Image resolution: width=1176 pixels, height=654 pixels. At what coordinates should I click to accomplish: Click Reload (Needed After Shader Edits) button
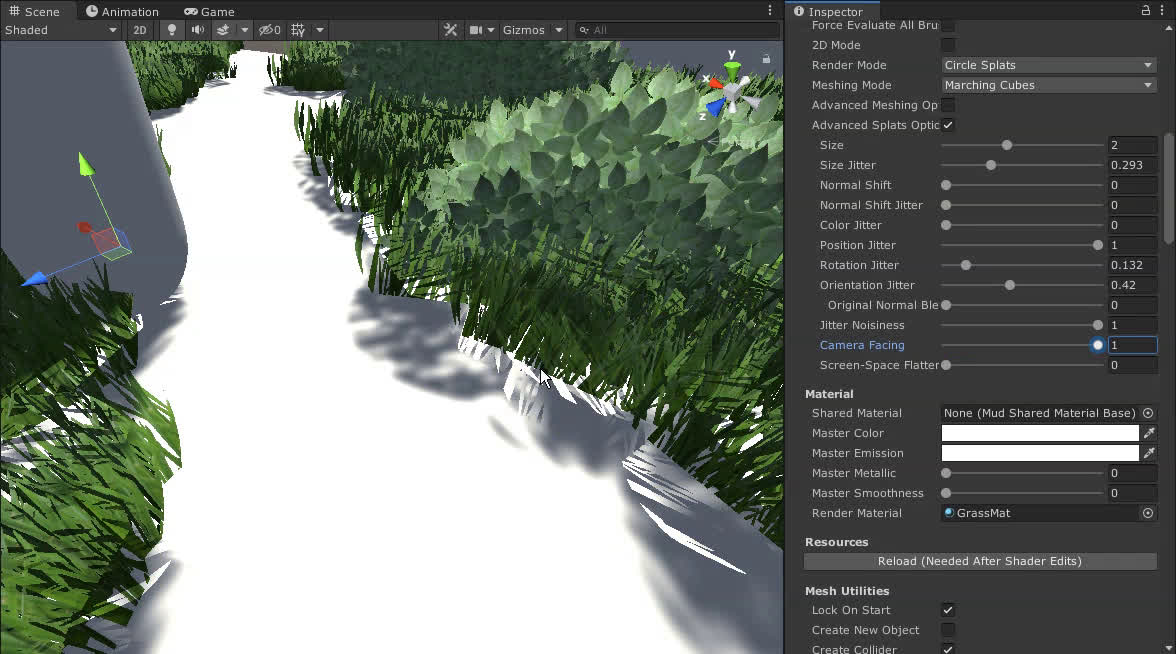pos(980,561)
